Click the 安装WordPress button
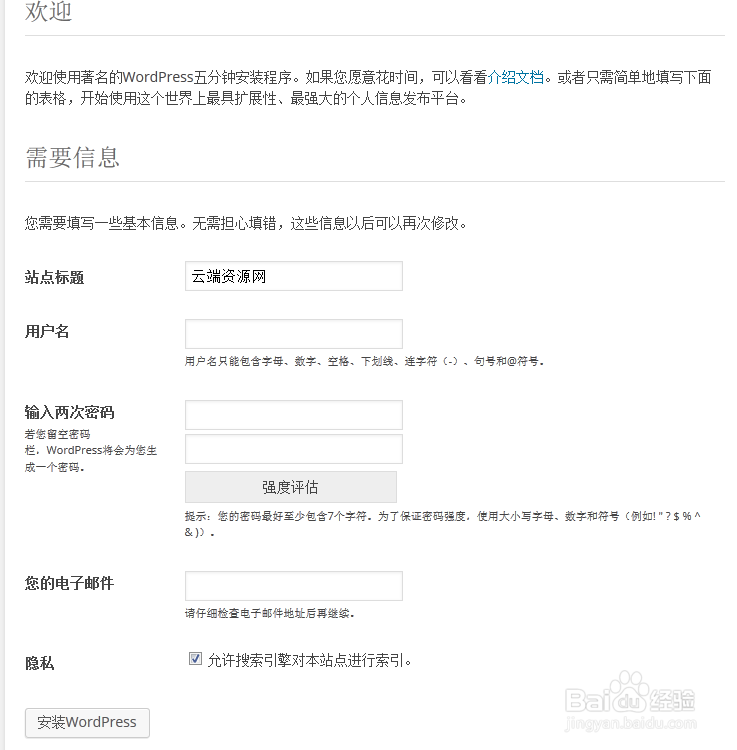737x750 pixels. [87, 722]
